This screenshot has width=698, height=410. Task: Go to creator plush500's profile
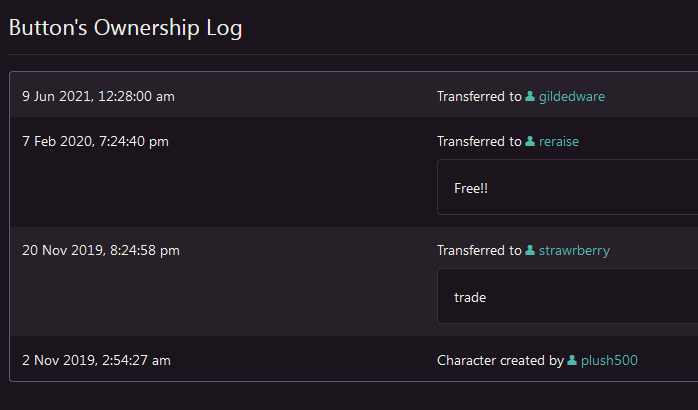coord(609,360)
